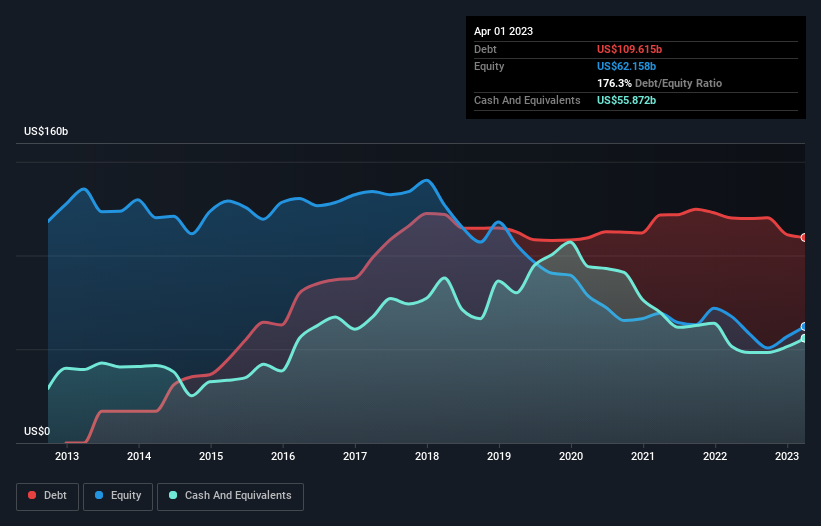This screenshot has width=821, height=526.
Task: Click the 176.3% Debt/Equity Ratio text
Action: pos(659,83)
